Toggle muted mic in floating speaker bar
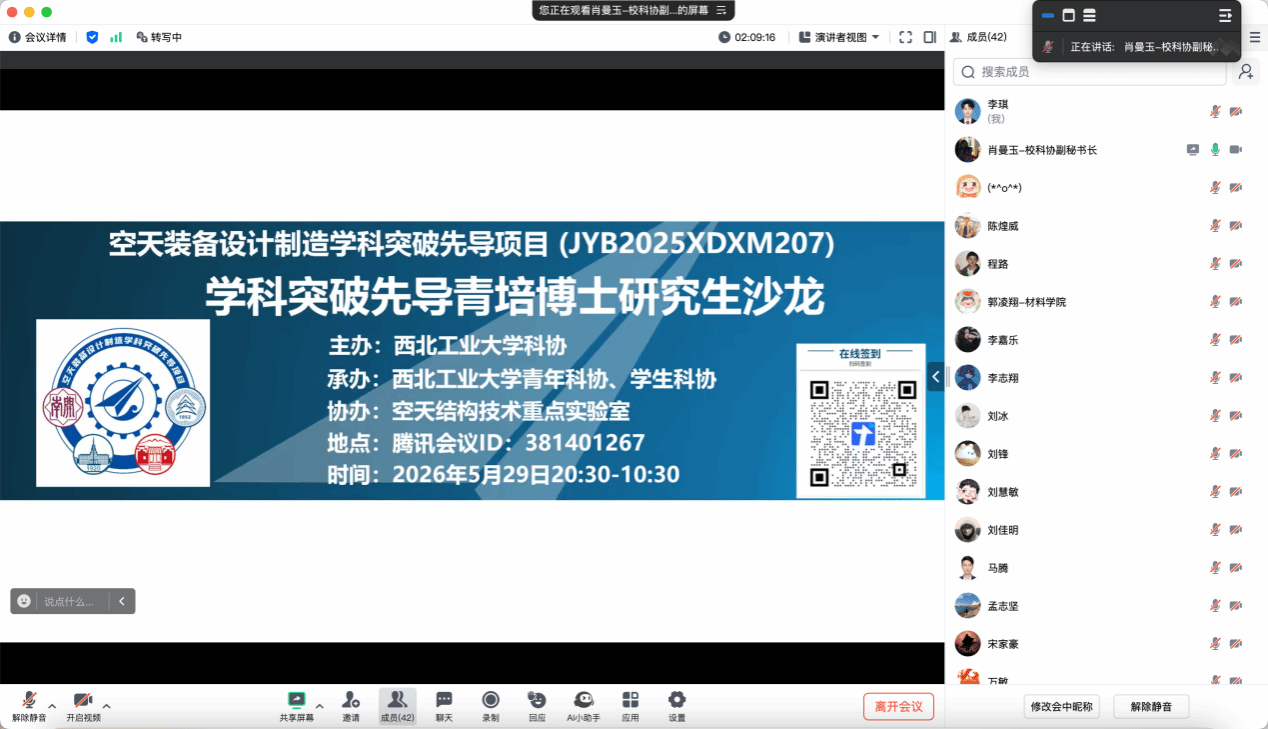 coord(1048,46)
